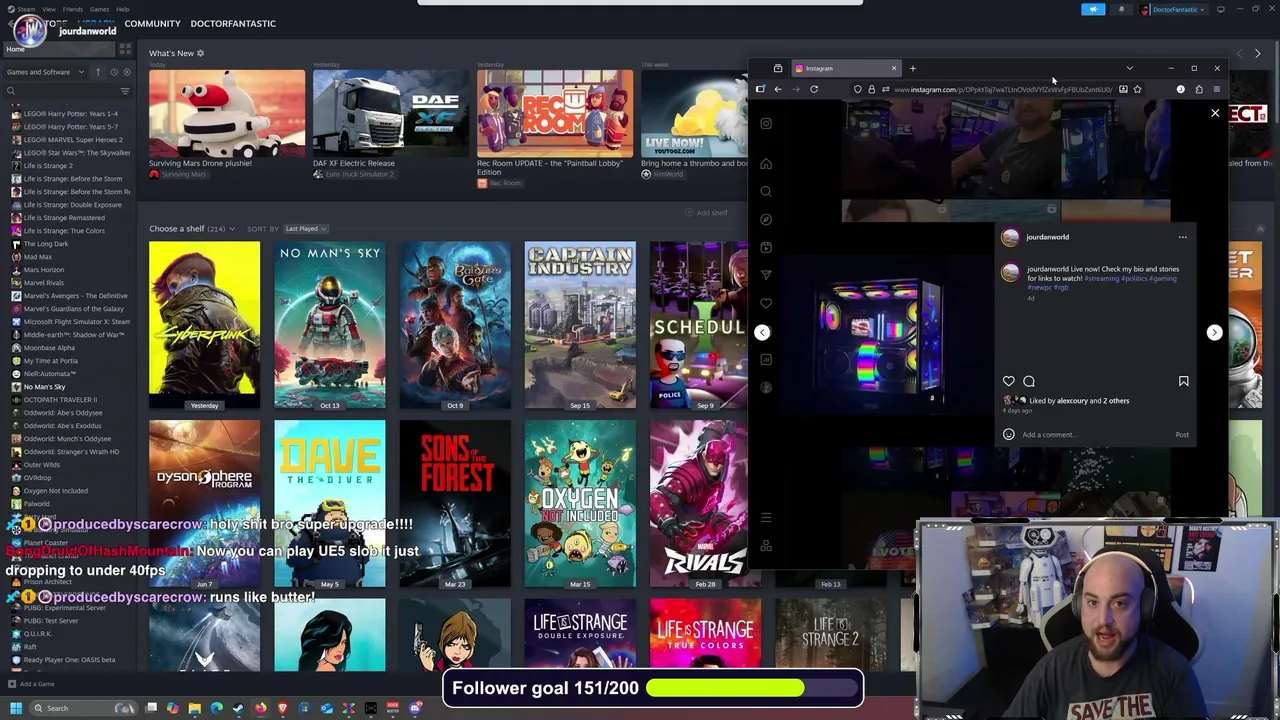
Task: Open a new browser tab
Action: pyautogui.click(x=912, y=68)
